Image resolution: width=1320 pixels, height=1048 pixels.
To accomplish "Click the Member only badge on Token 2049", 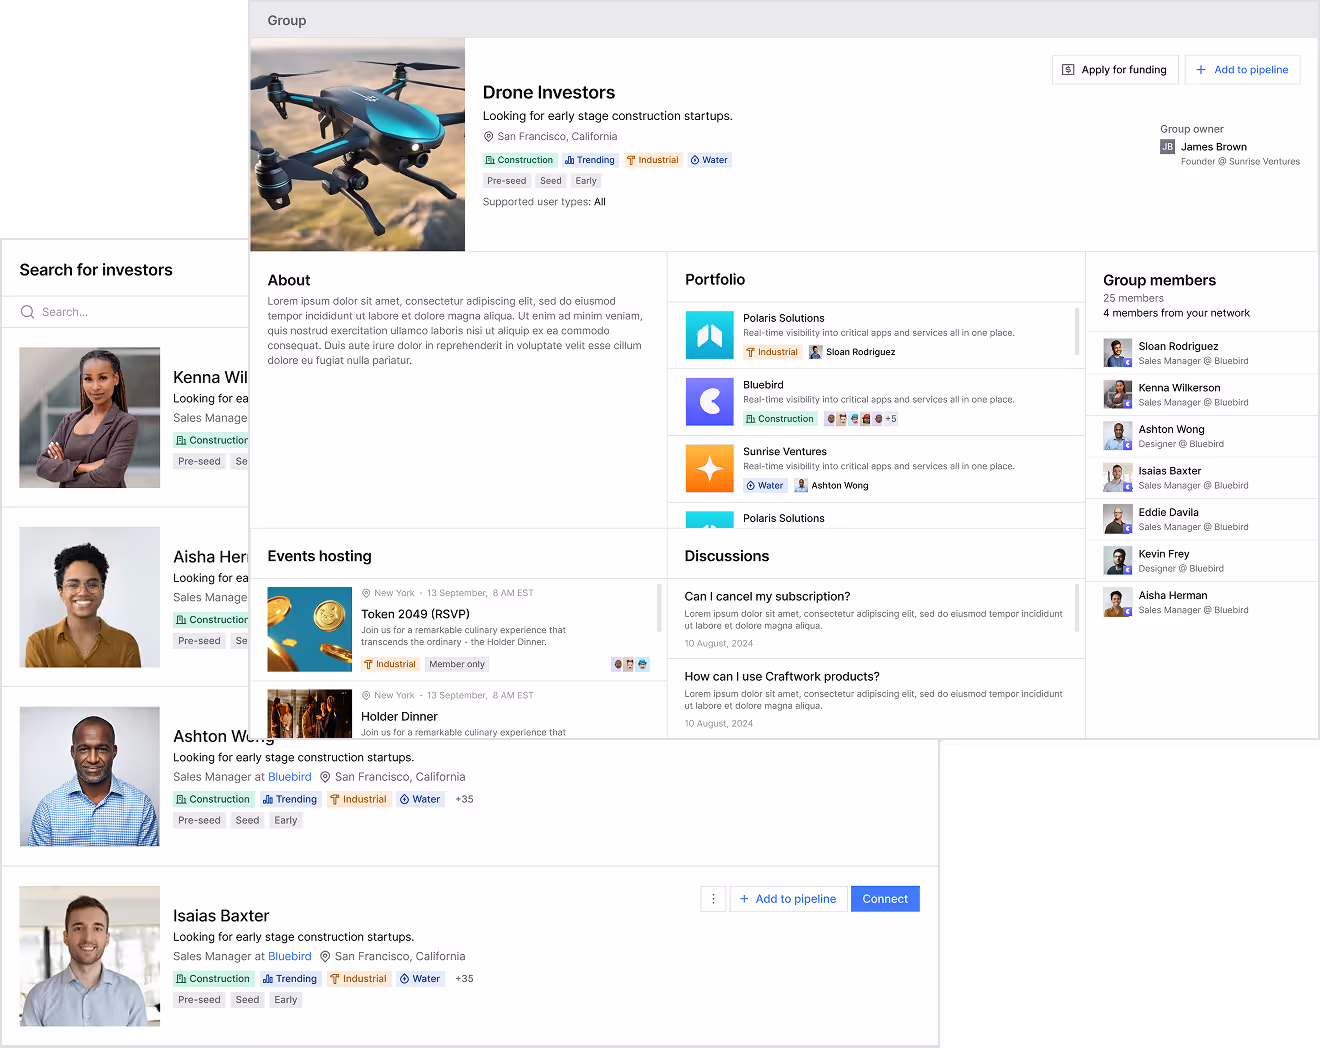I will 457,664.
